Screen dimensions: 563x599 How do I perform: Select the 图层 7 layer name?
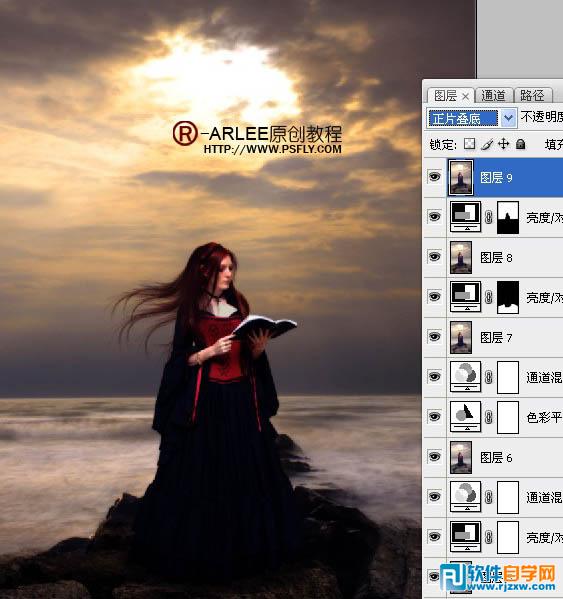[496, 337]
